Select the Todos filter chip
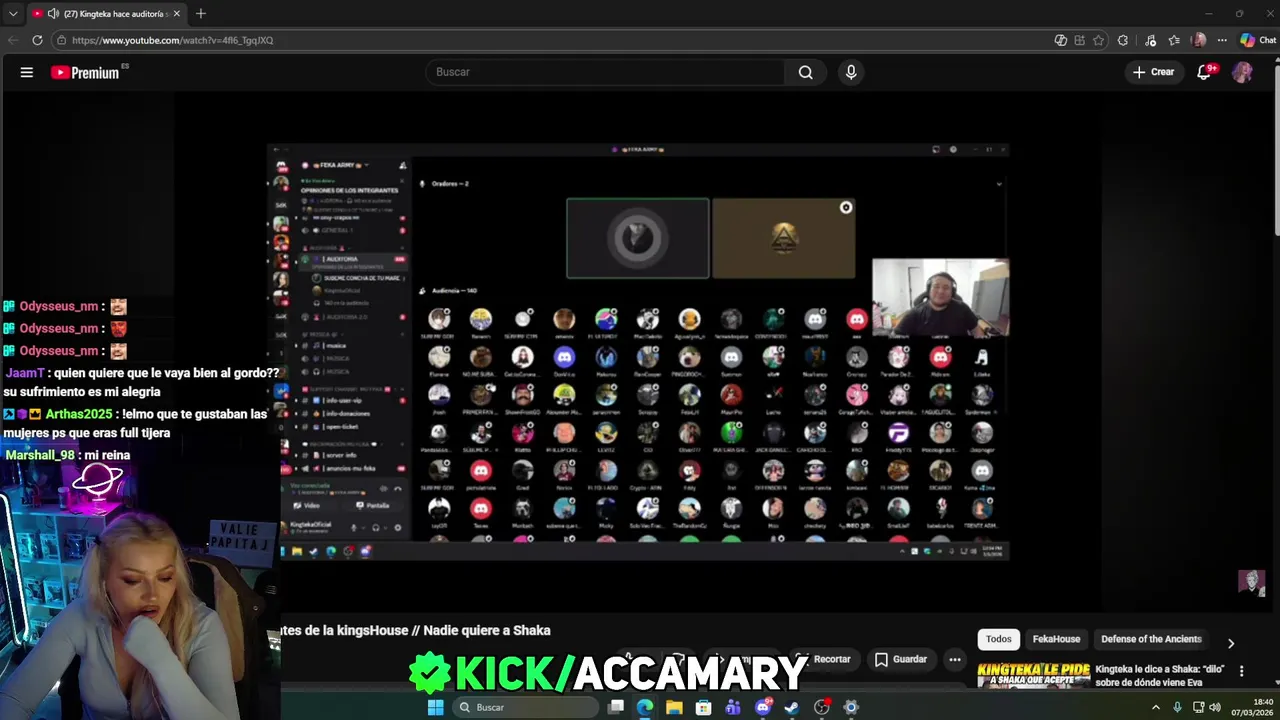Image resolution: width=1280 pixels, height=720 pixels. (x=998, y=639)
